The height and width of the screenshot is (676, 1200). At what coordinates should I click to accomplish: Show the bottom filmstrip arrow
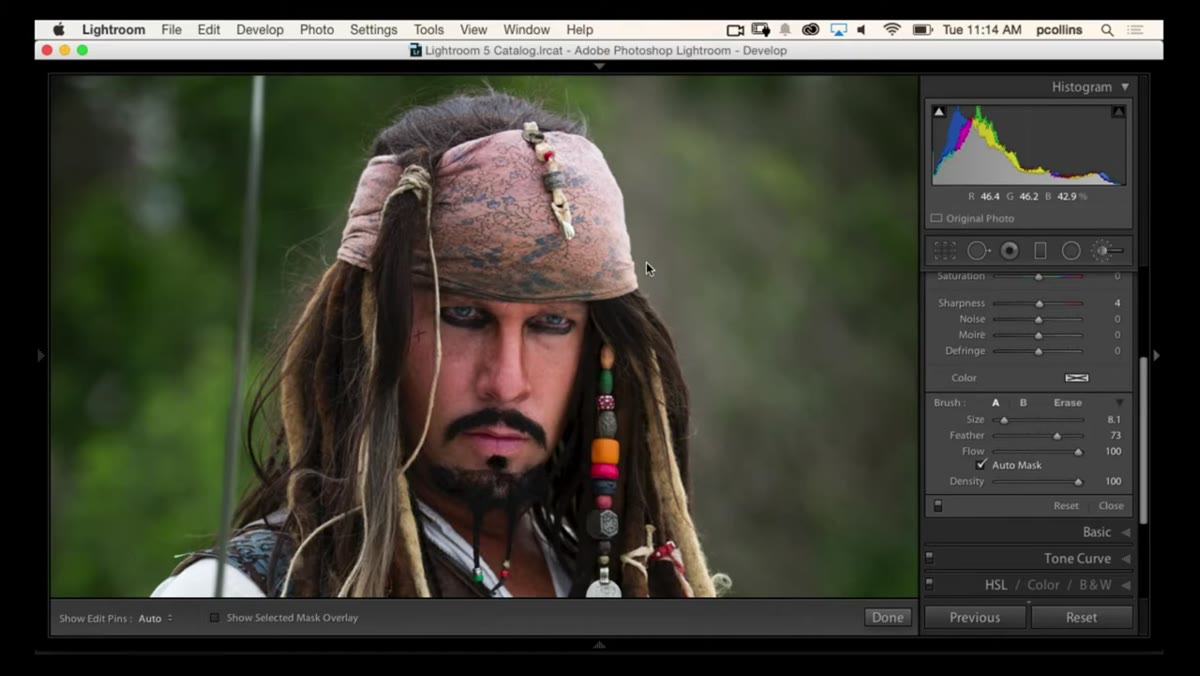coord(599,645)
